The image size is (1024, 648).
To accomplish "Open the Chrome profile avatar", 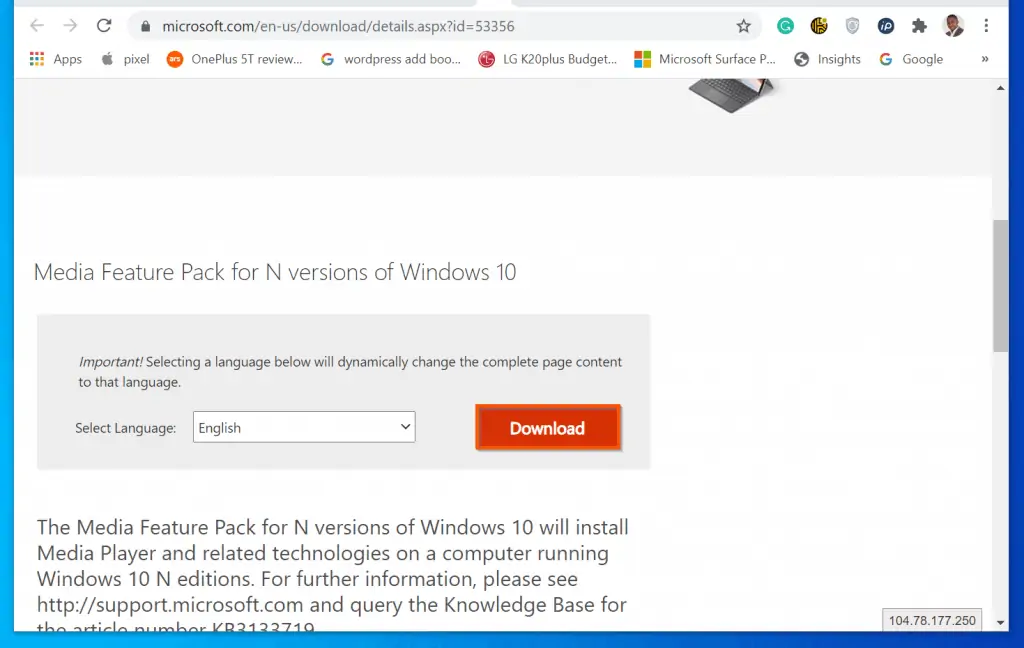I will 953,26.
